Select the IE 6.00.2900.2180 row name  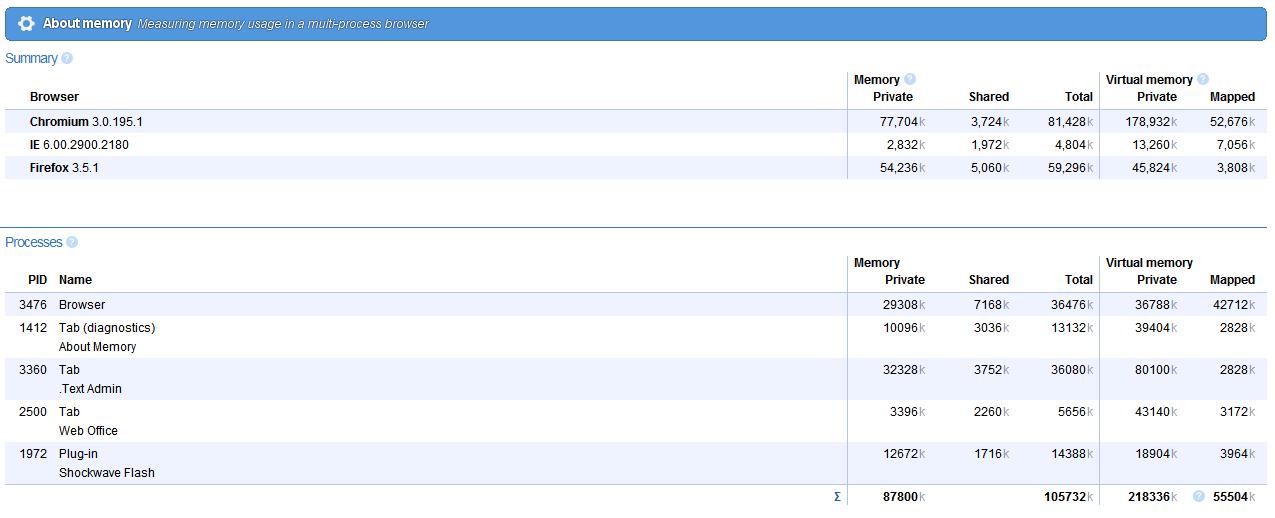(x=79, y=144)
